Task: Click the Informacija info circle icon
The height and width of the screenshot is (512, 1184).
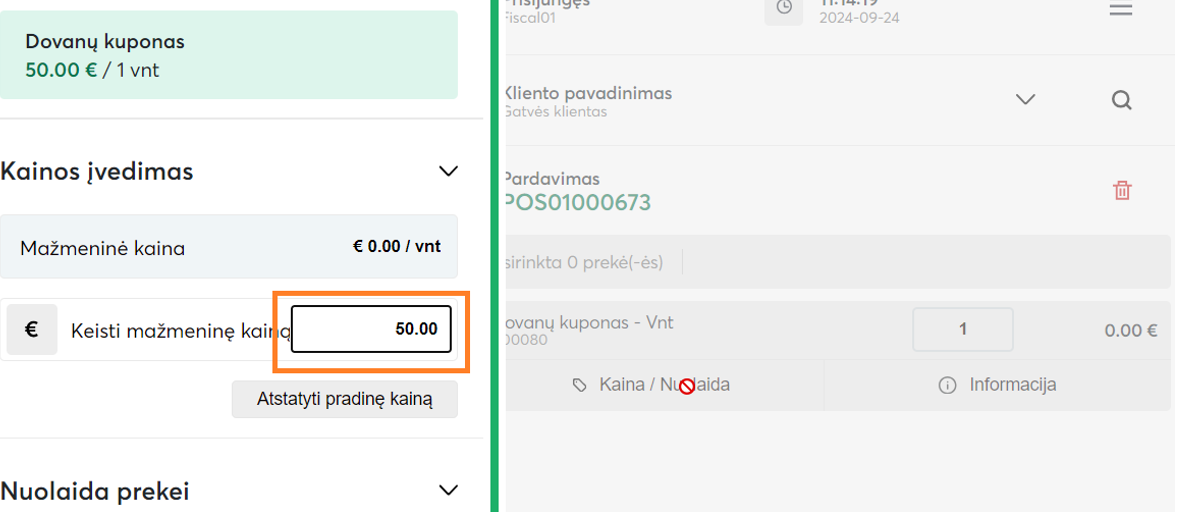Action: 947,385
